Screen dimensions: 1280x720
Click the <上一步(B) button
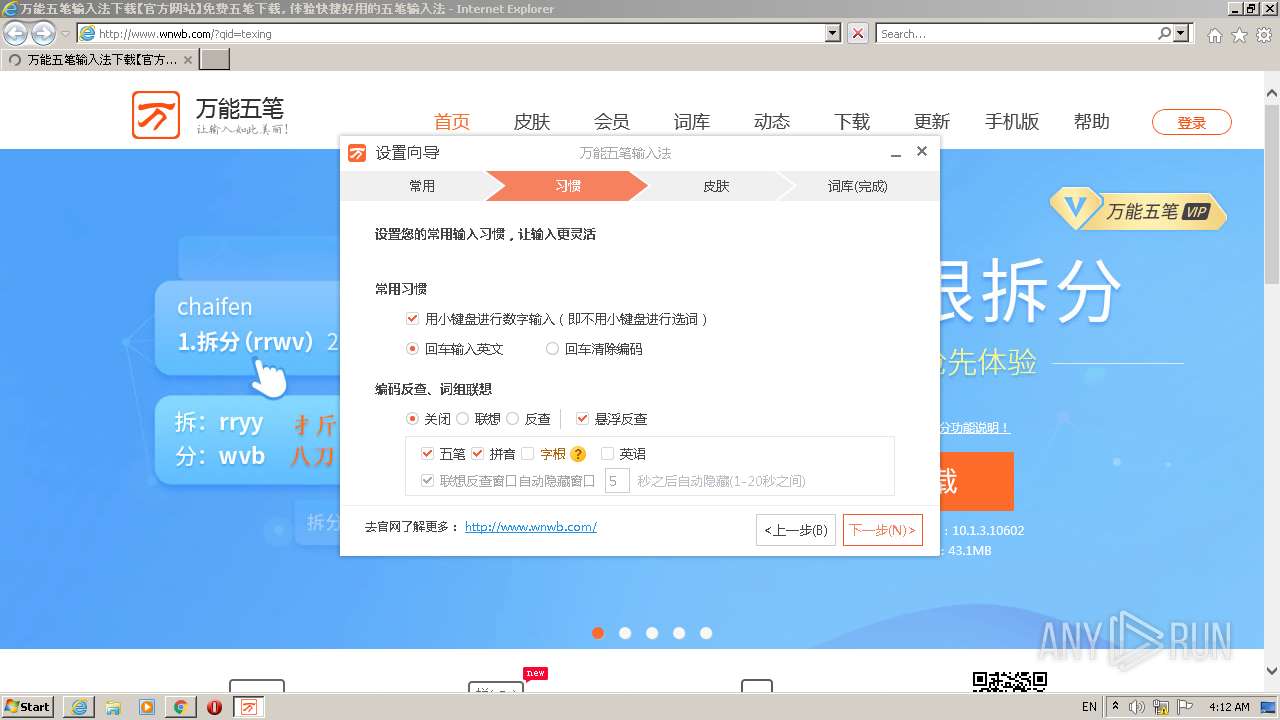point(796,530)
